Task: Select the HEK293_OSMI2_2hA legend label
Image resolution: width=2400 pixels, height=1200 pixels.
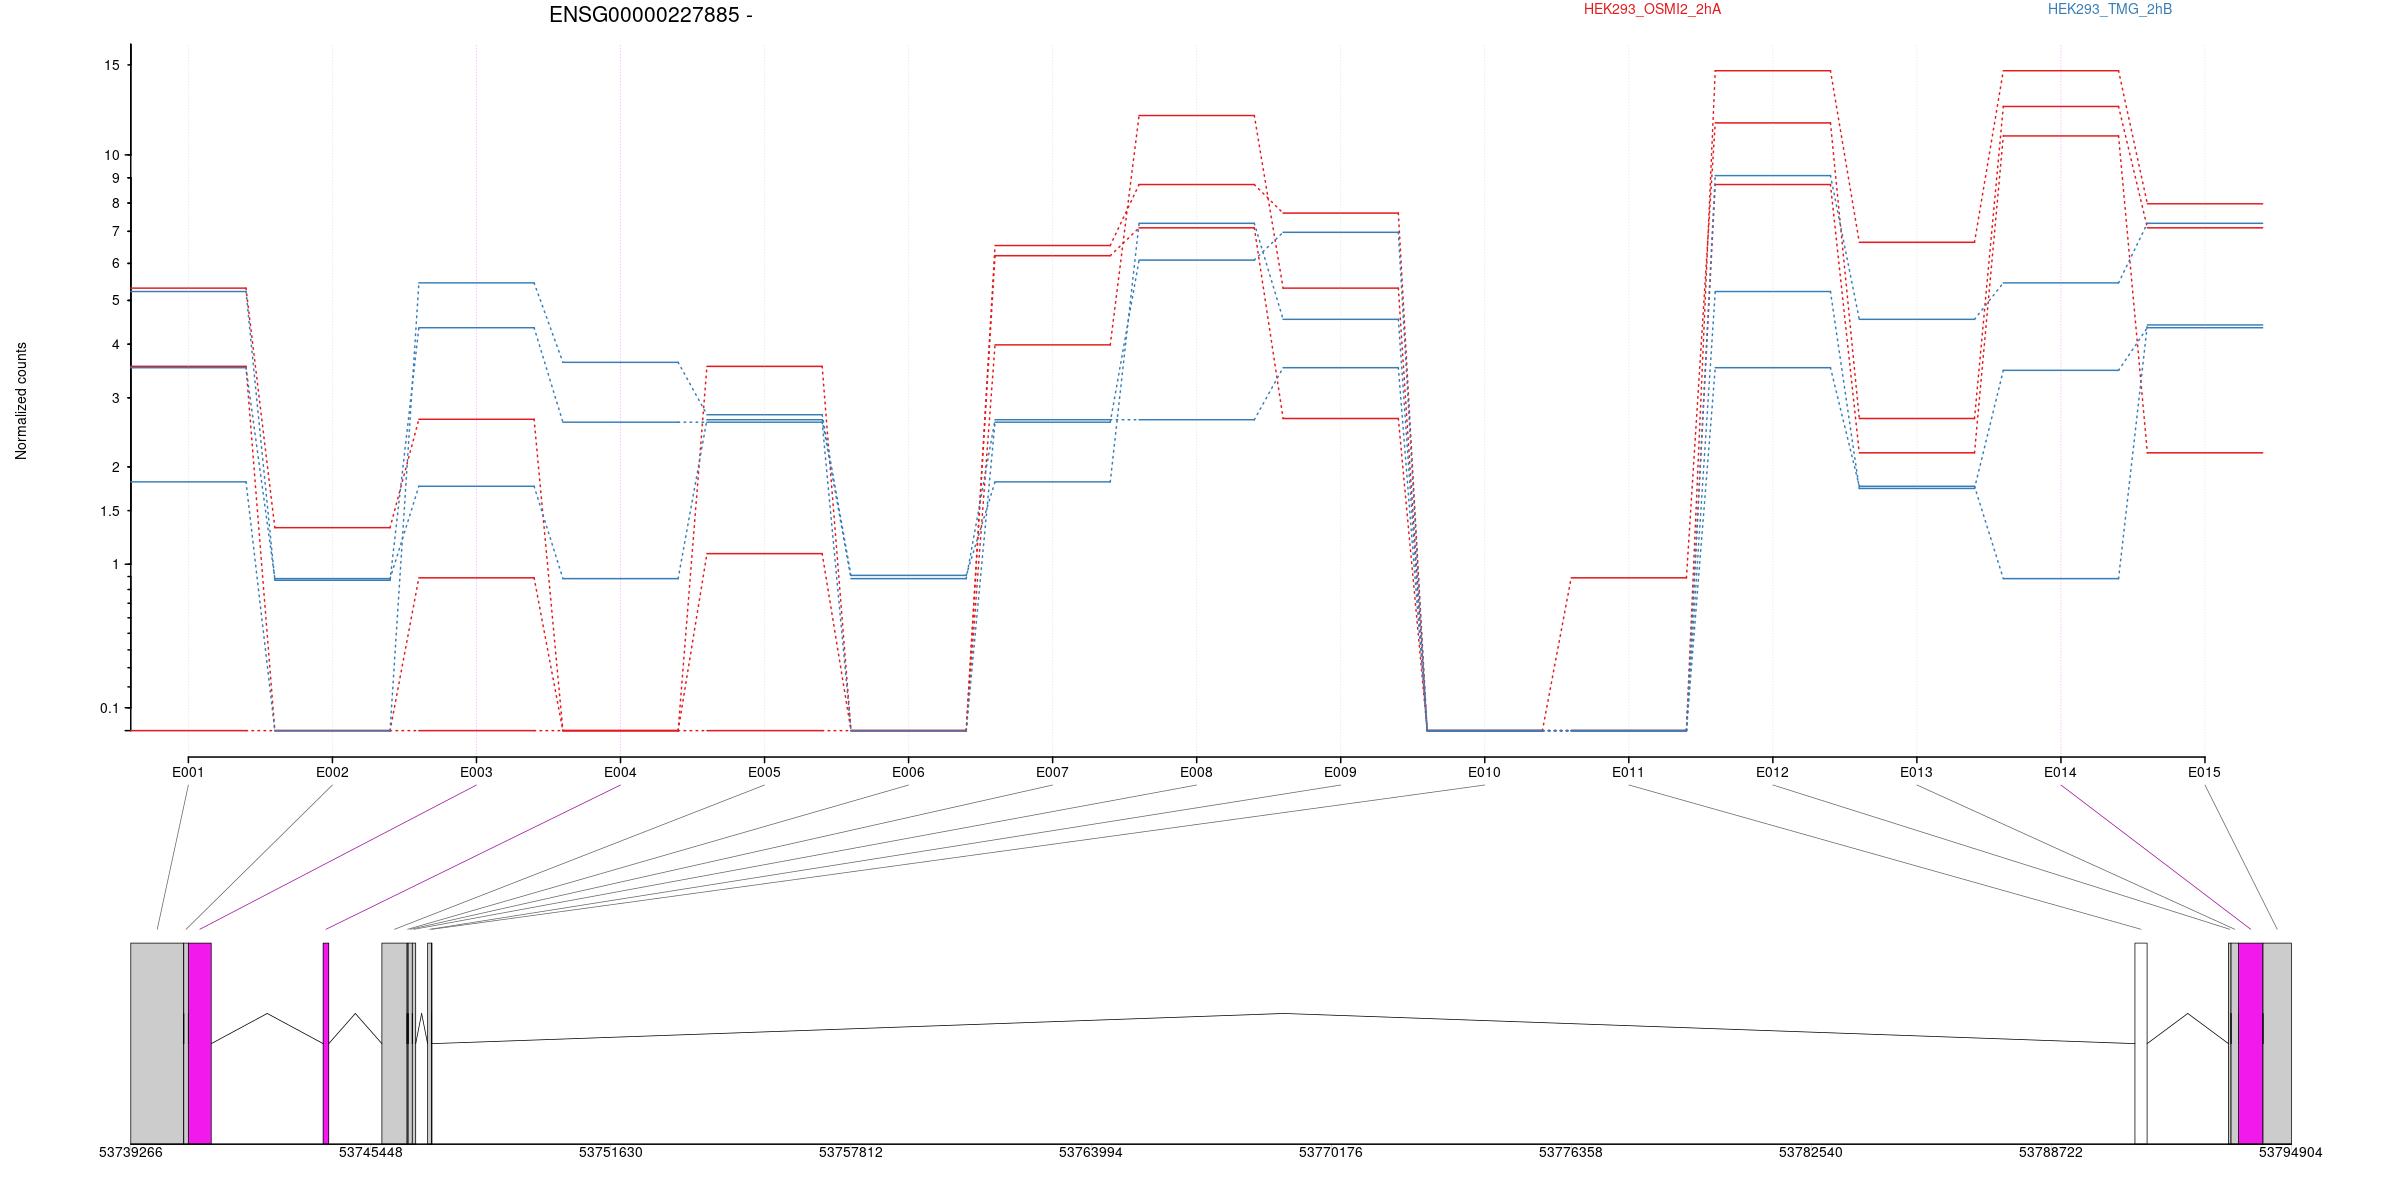Action: 1652,9
